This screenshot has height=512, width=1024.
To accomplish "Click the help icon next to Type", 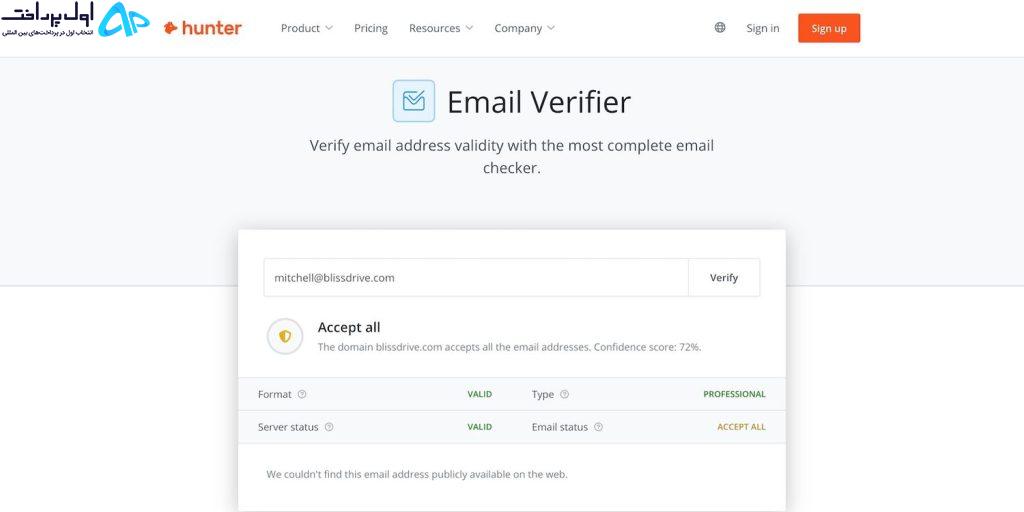I will pos(564,394).
